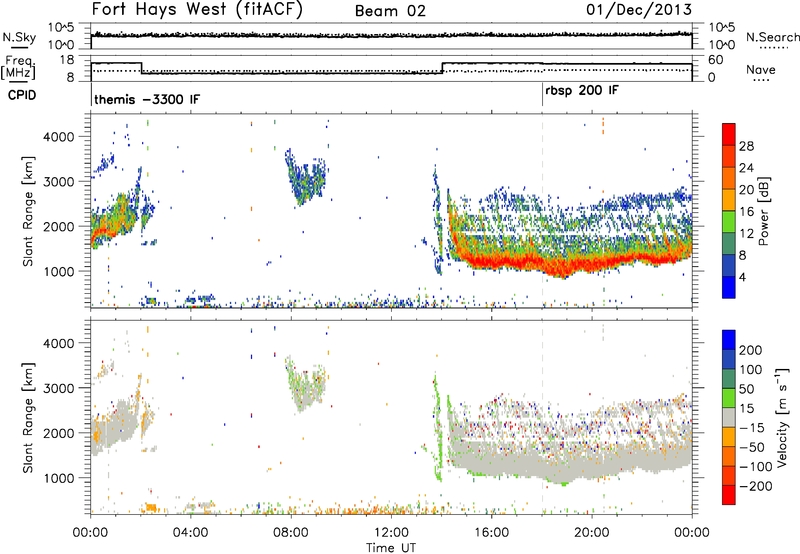
Task: Click the '08:00' time axis tick label
Action: pos(291,533)
